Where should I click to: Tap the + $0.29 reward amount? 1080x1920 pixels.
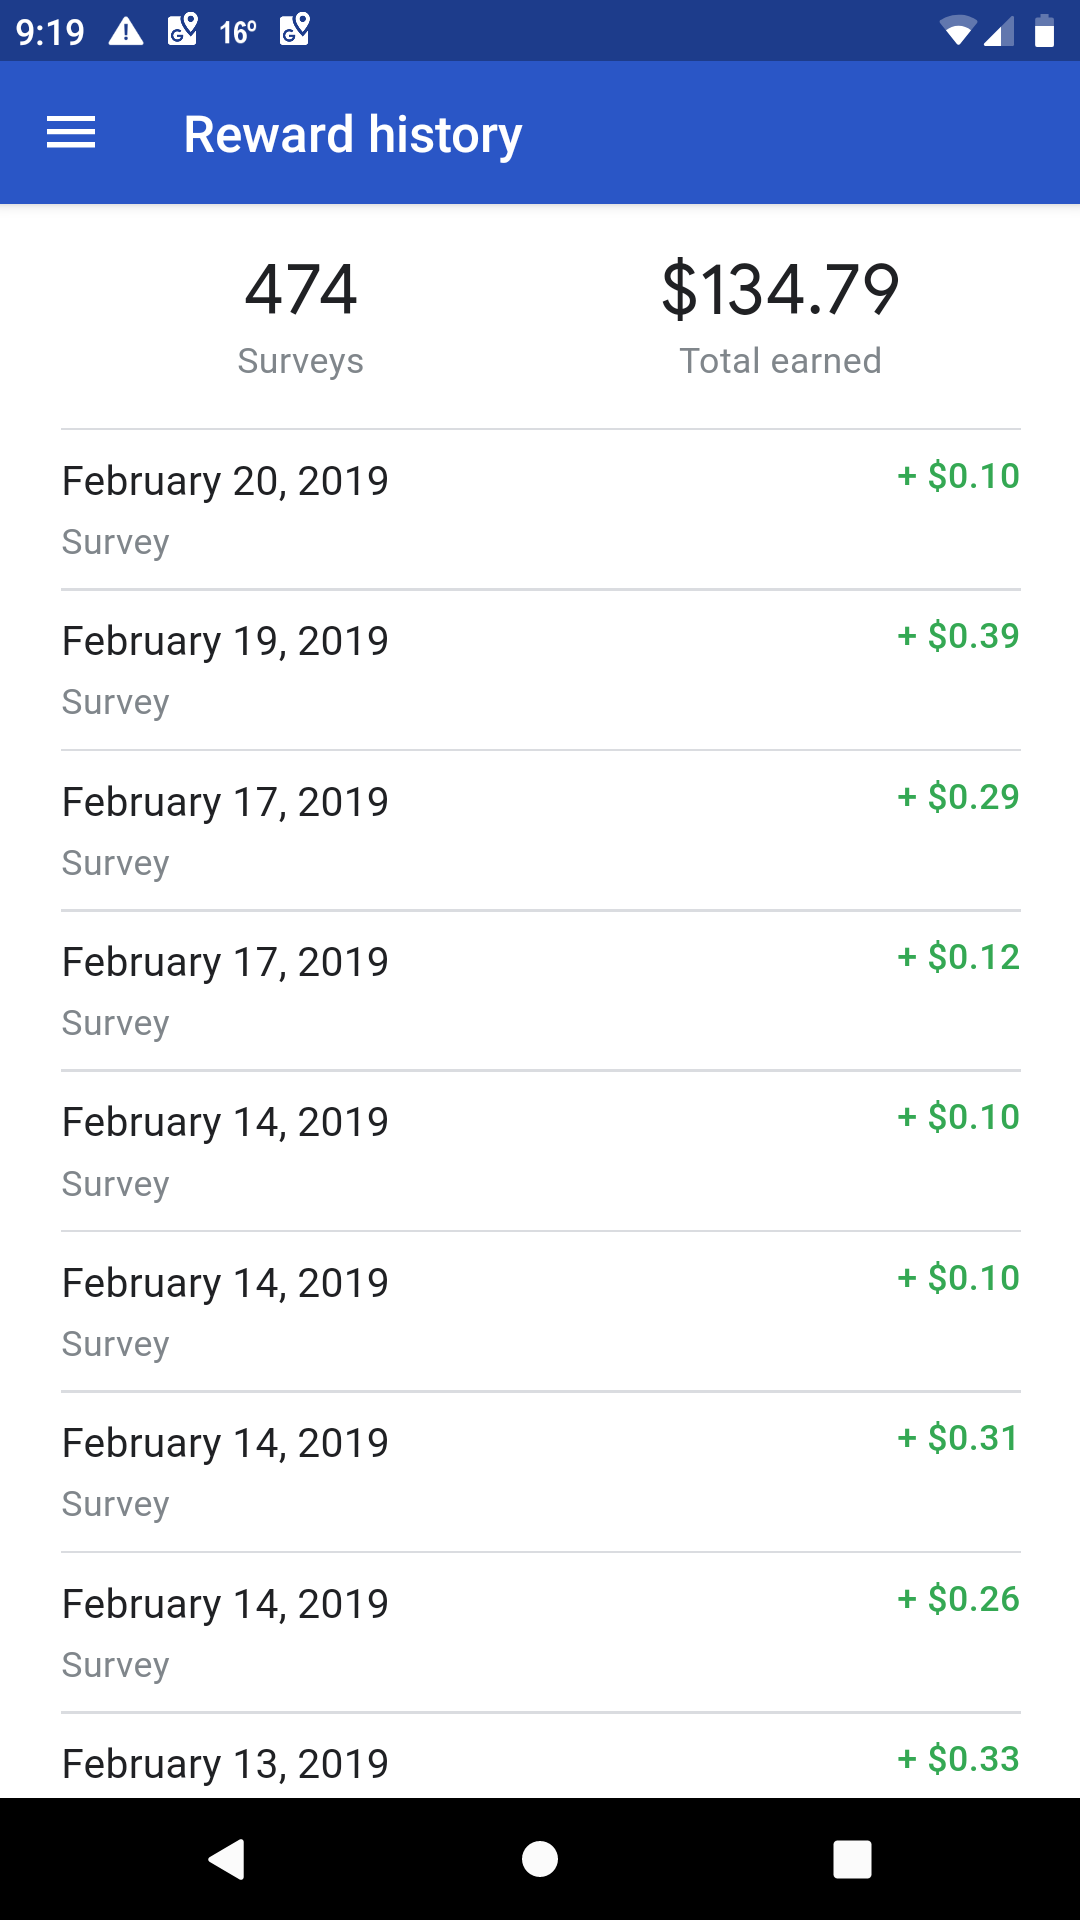point(958,797)
